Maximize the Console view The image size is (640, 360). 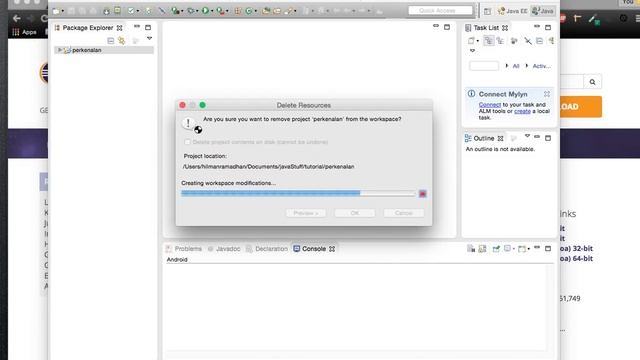point(548,248)
